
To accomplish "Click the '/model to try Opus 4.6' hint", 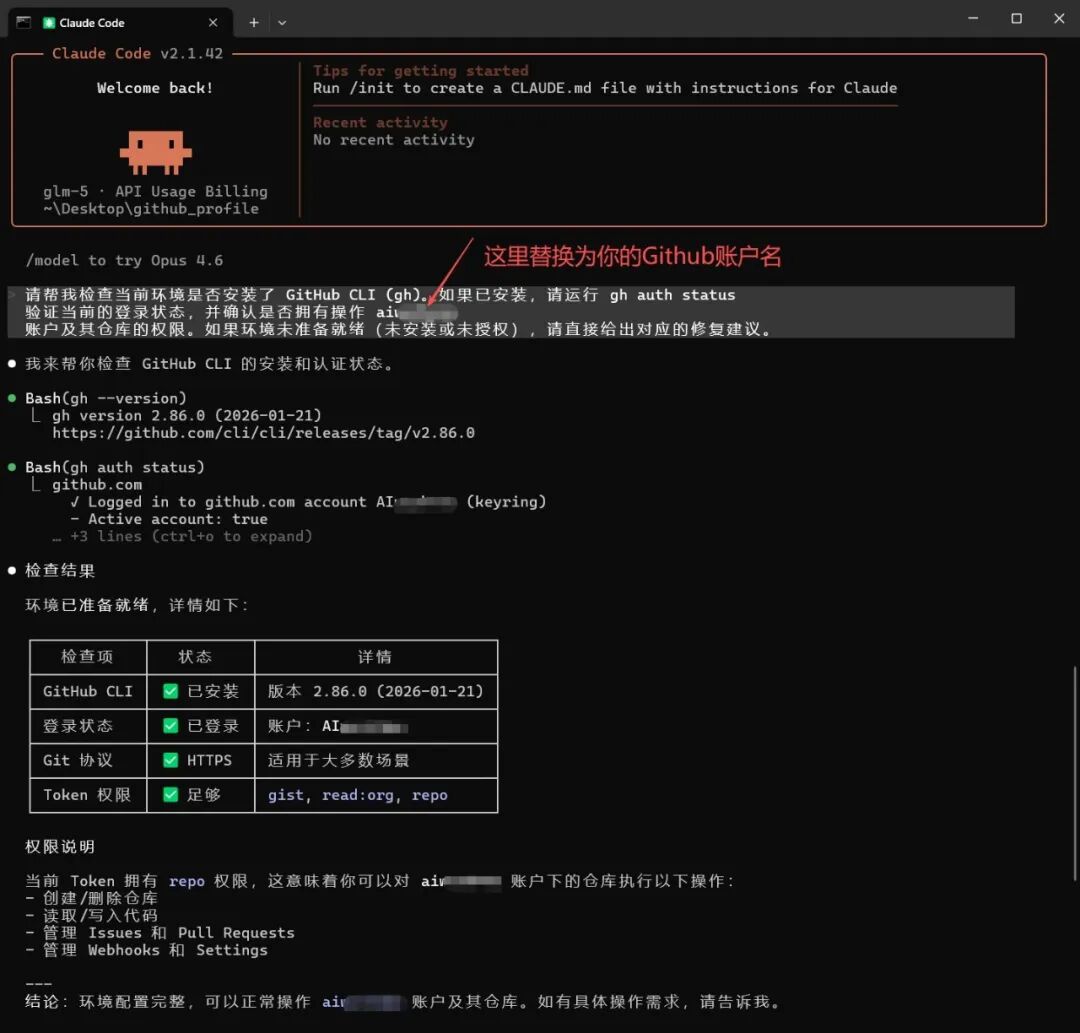I will [x=124, y=260].
